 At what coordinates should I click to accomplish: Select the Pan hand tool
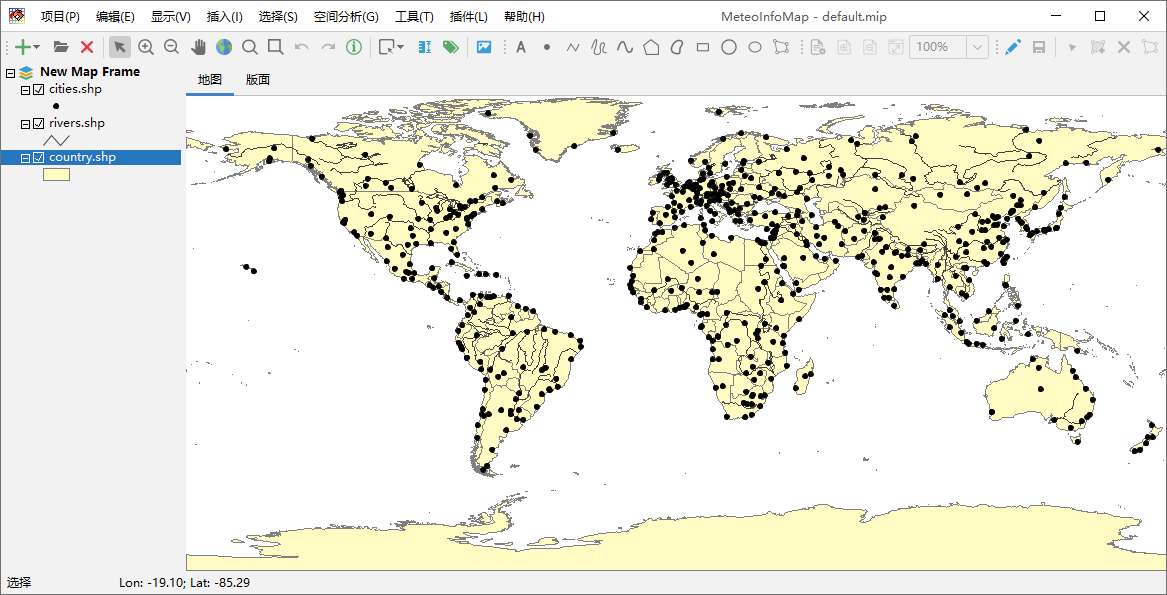pyautogui.click(x=198, y=47)
